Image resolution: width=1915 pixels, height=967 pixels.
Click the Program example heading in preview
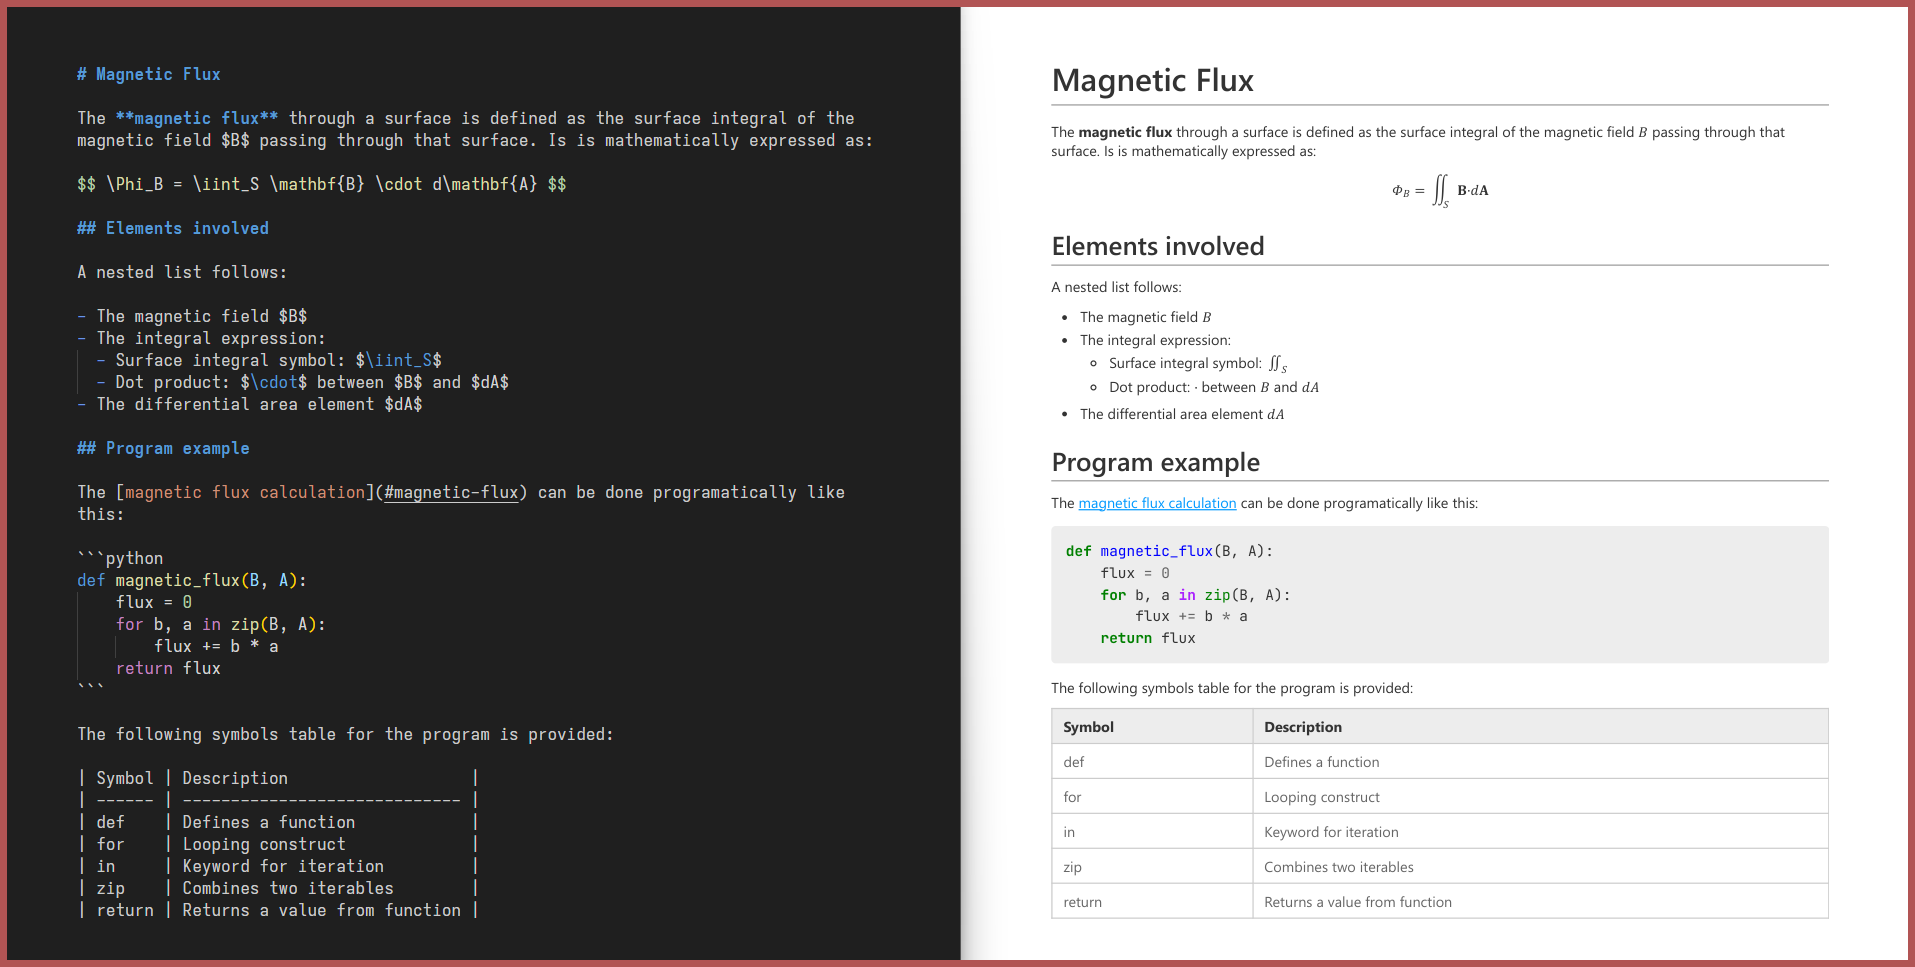click(1155, 462)
